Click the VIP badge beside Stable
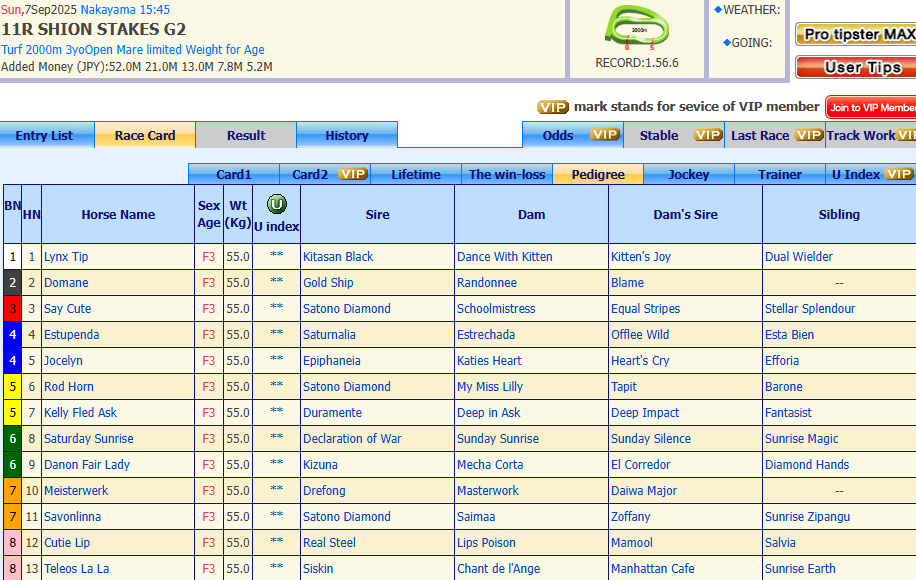Image resolution: width=916 pixels, height=580 pixels. point(707,135)
